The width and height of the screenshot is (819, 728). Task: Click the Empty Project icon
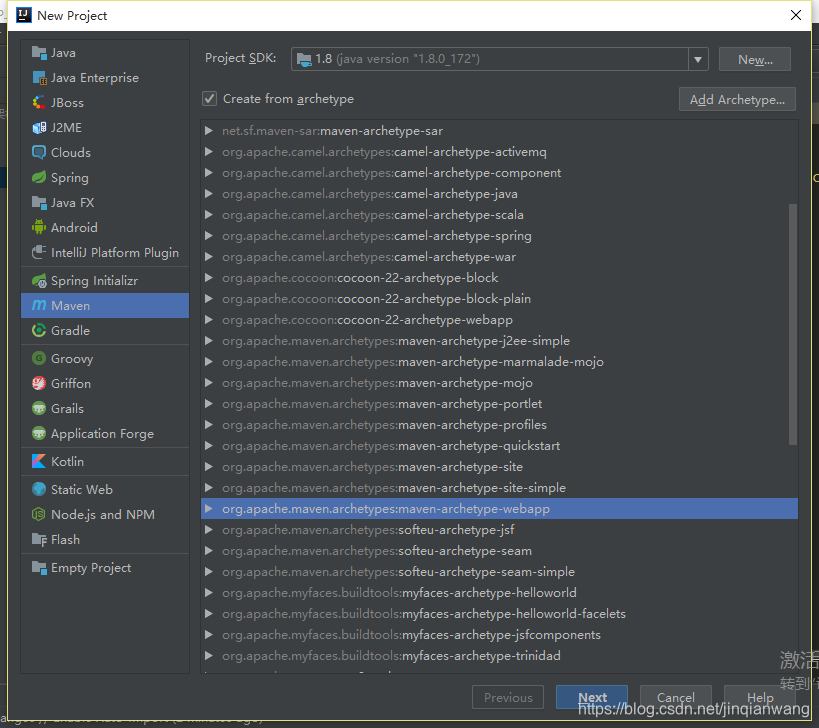39,568
